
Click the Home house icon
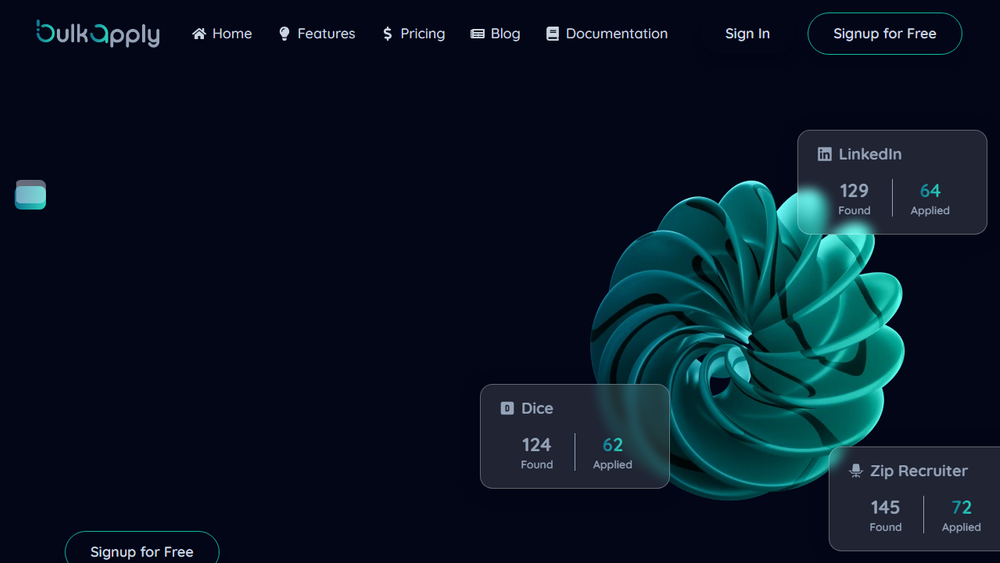(199, 34)
